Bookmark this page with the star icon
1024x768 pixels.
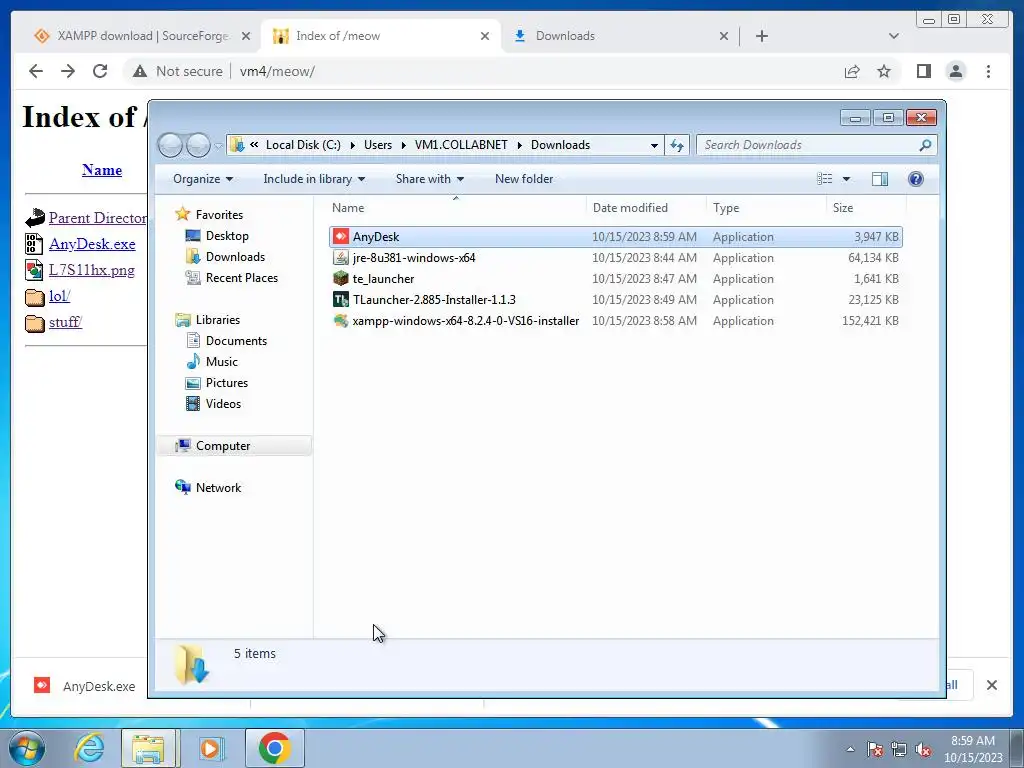point(884,71)
